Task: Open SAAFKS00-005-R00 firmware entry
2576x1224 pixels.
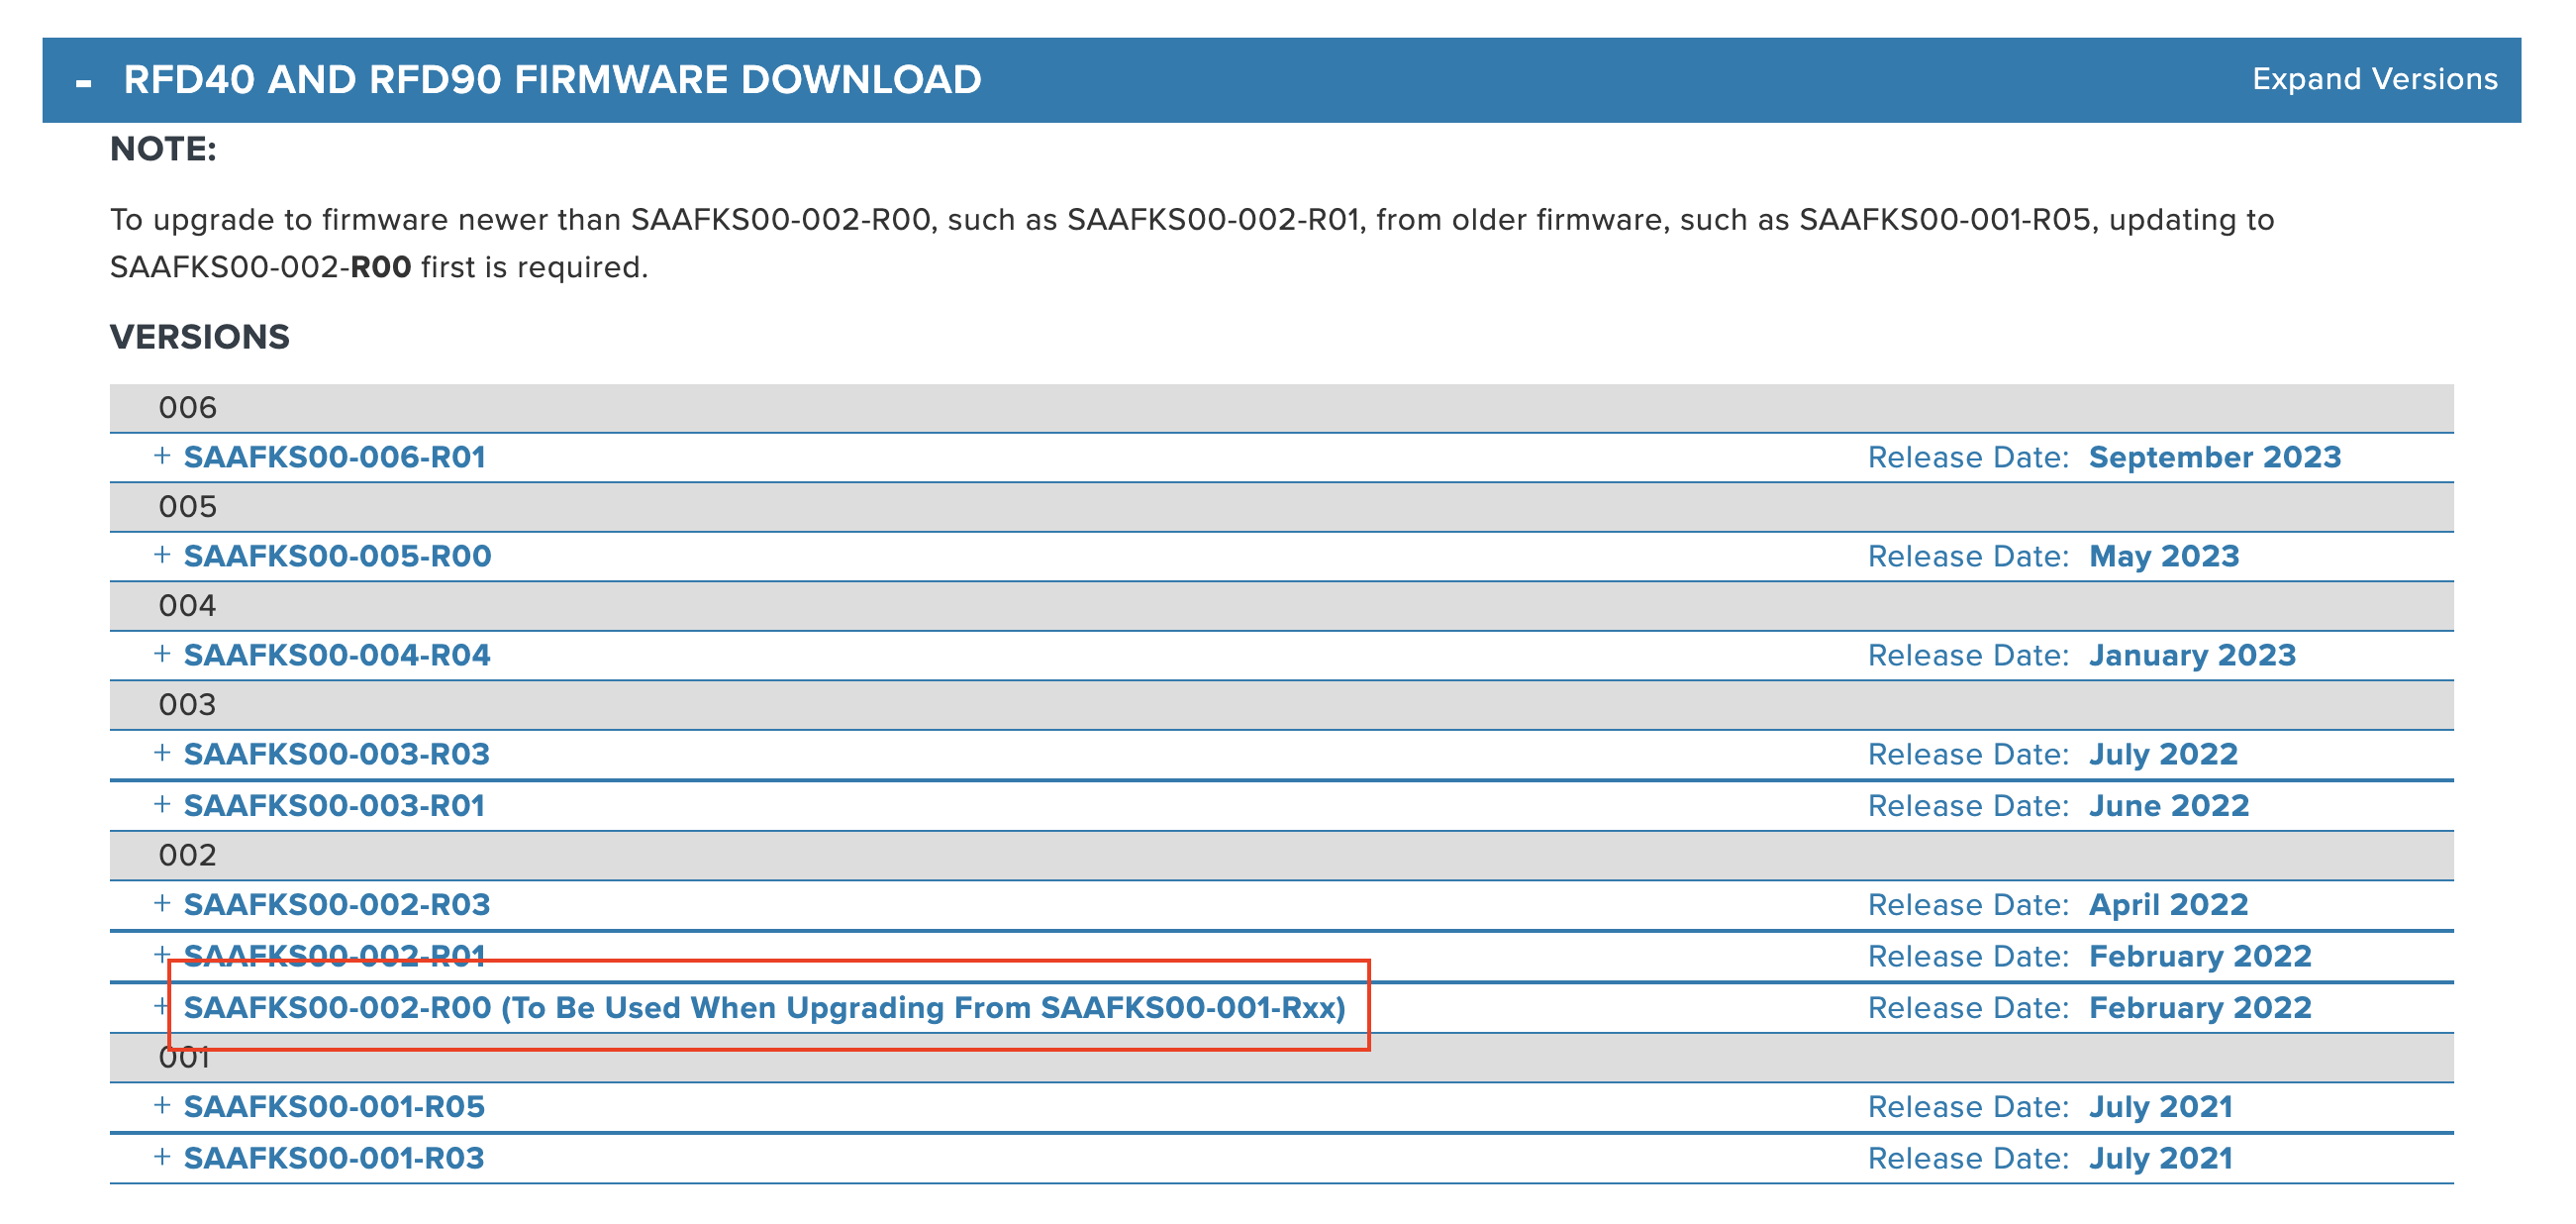Action: pyautogui.click(x=337, y=557)
